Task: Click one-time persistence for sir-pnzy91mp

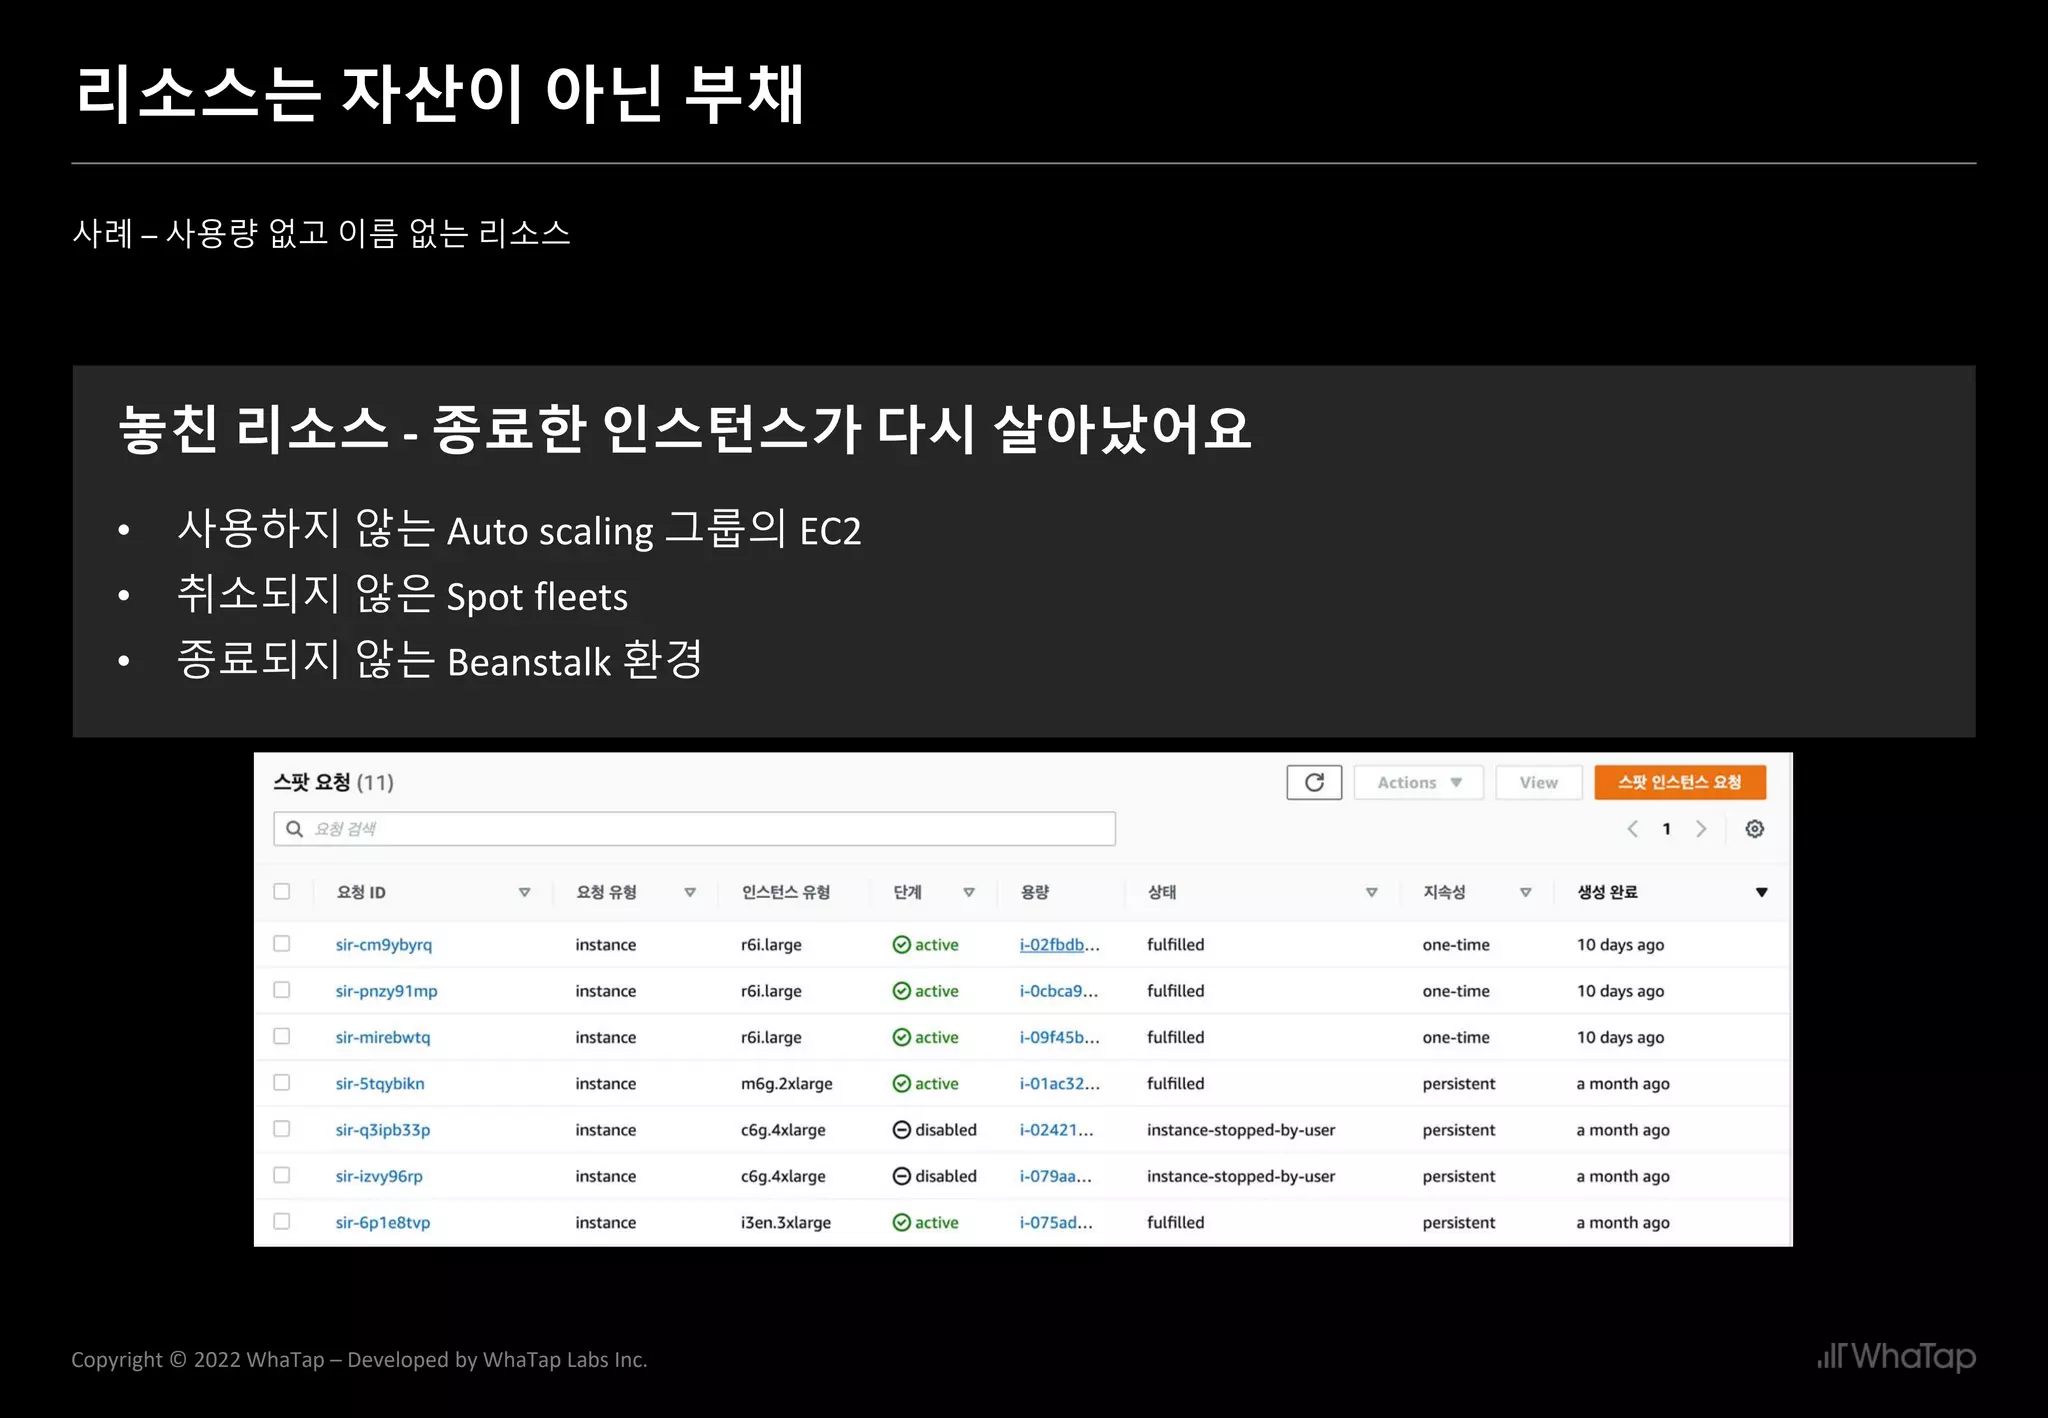Action: tap(1456, 991)
